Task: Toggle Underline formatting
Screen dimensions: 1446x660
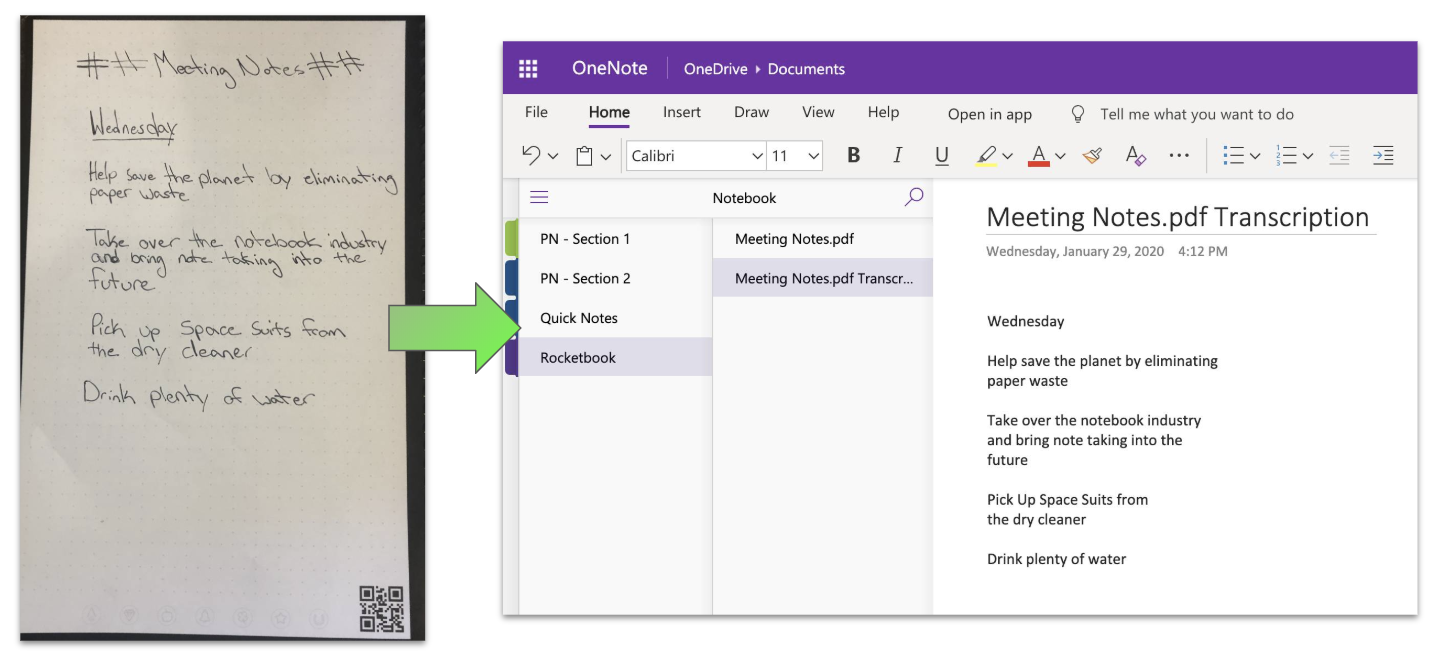Action: [941, 155]
